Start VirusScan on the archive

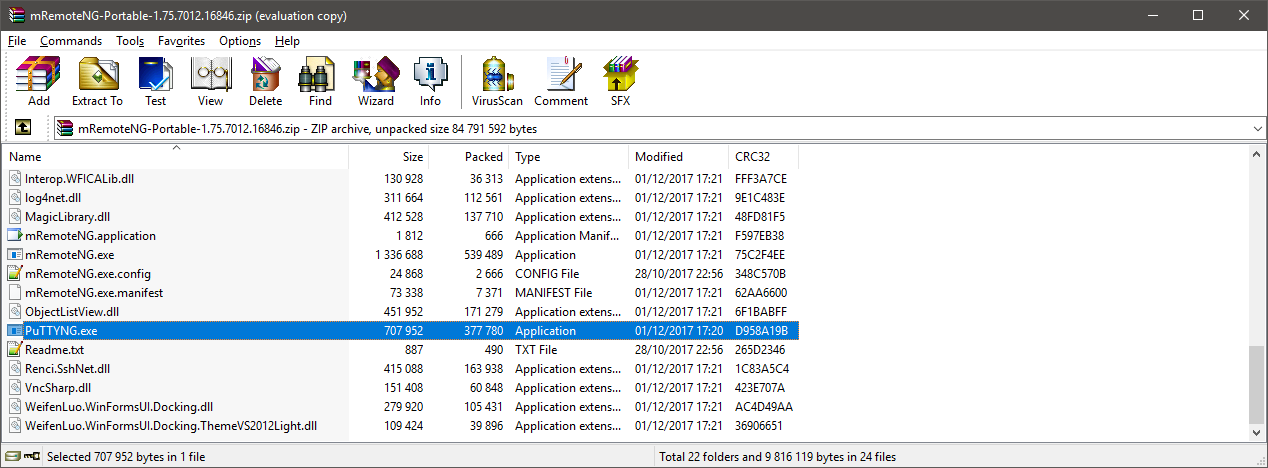pos(497,82)
